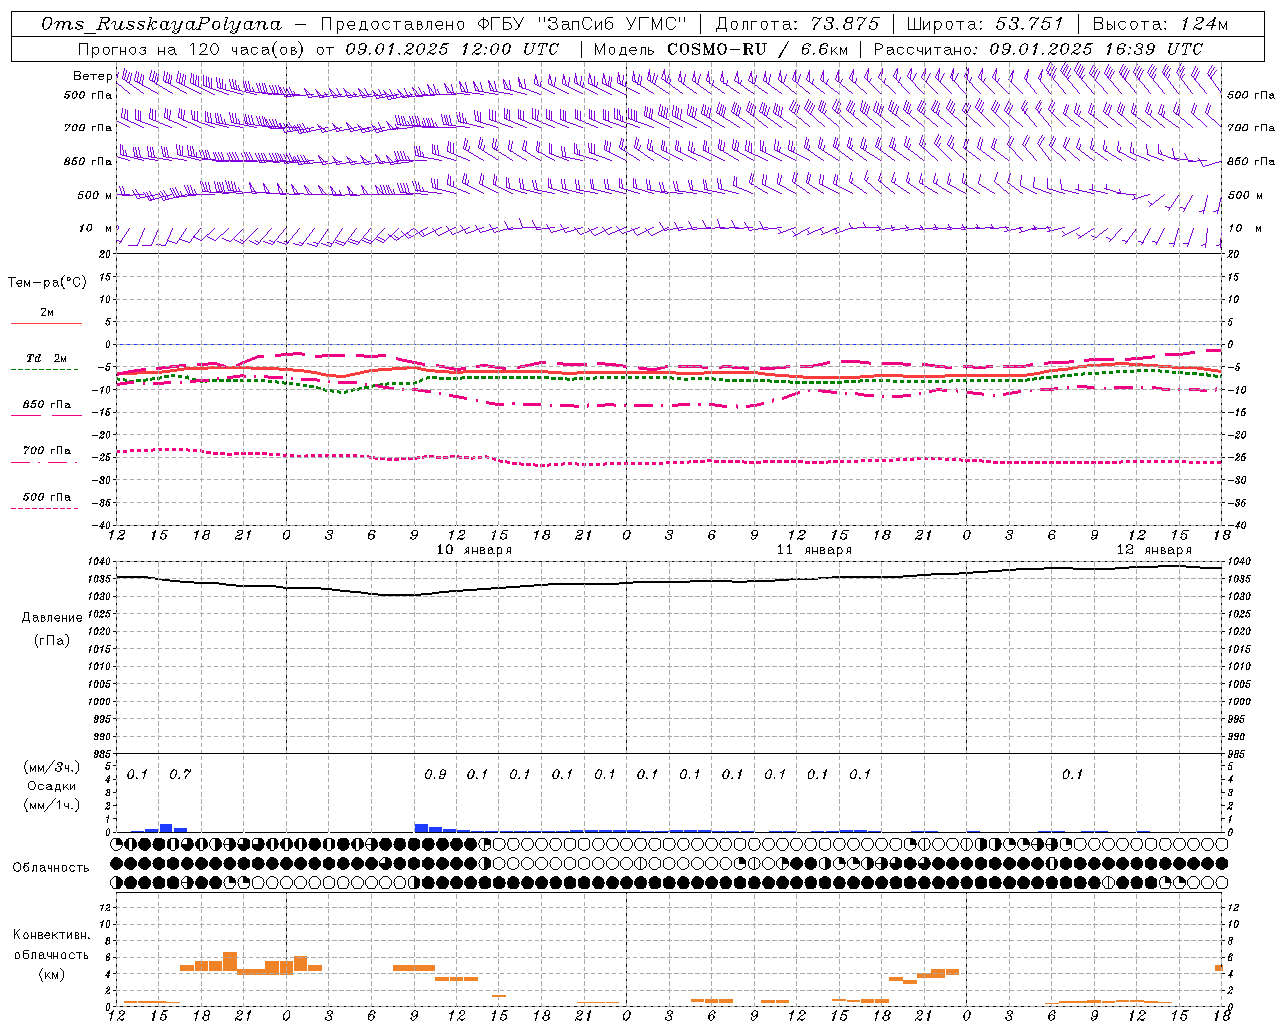
Task: Click the blue precipitation bar under 0.9
Action: coord(421,828)
